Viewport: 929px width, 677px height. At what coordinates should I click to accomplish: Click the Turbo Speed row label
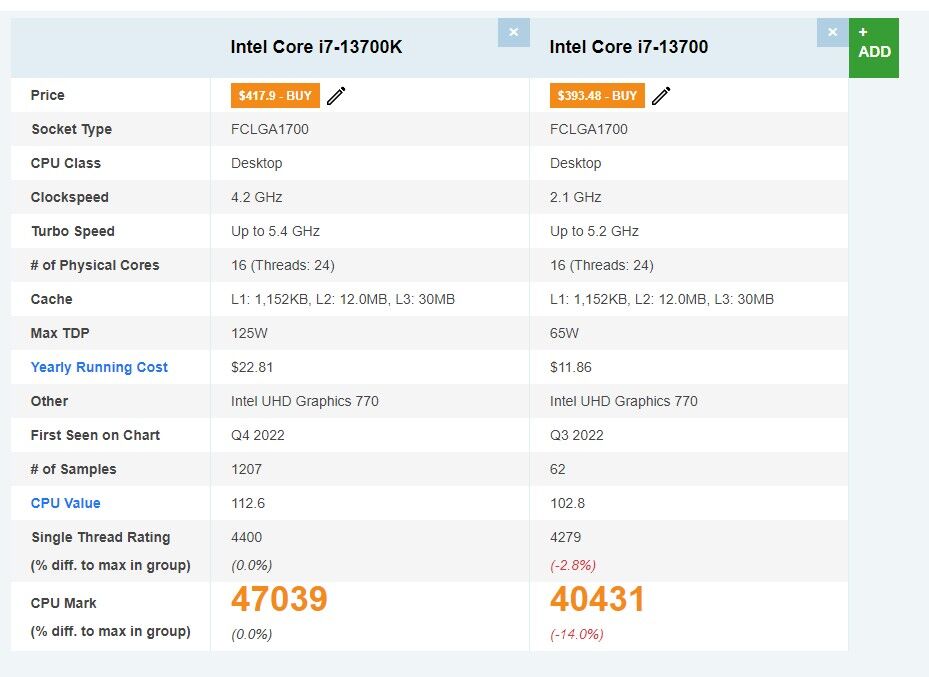point(73,231)
